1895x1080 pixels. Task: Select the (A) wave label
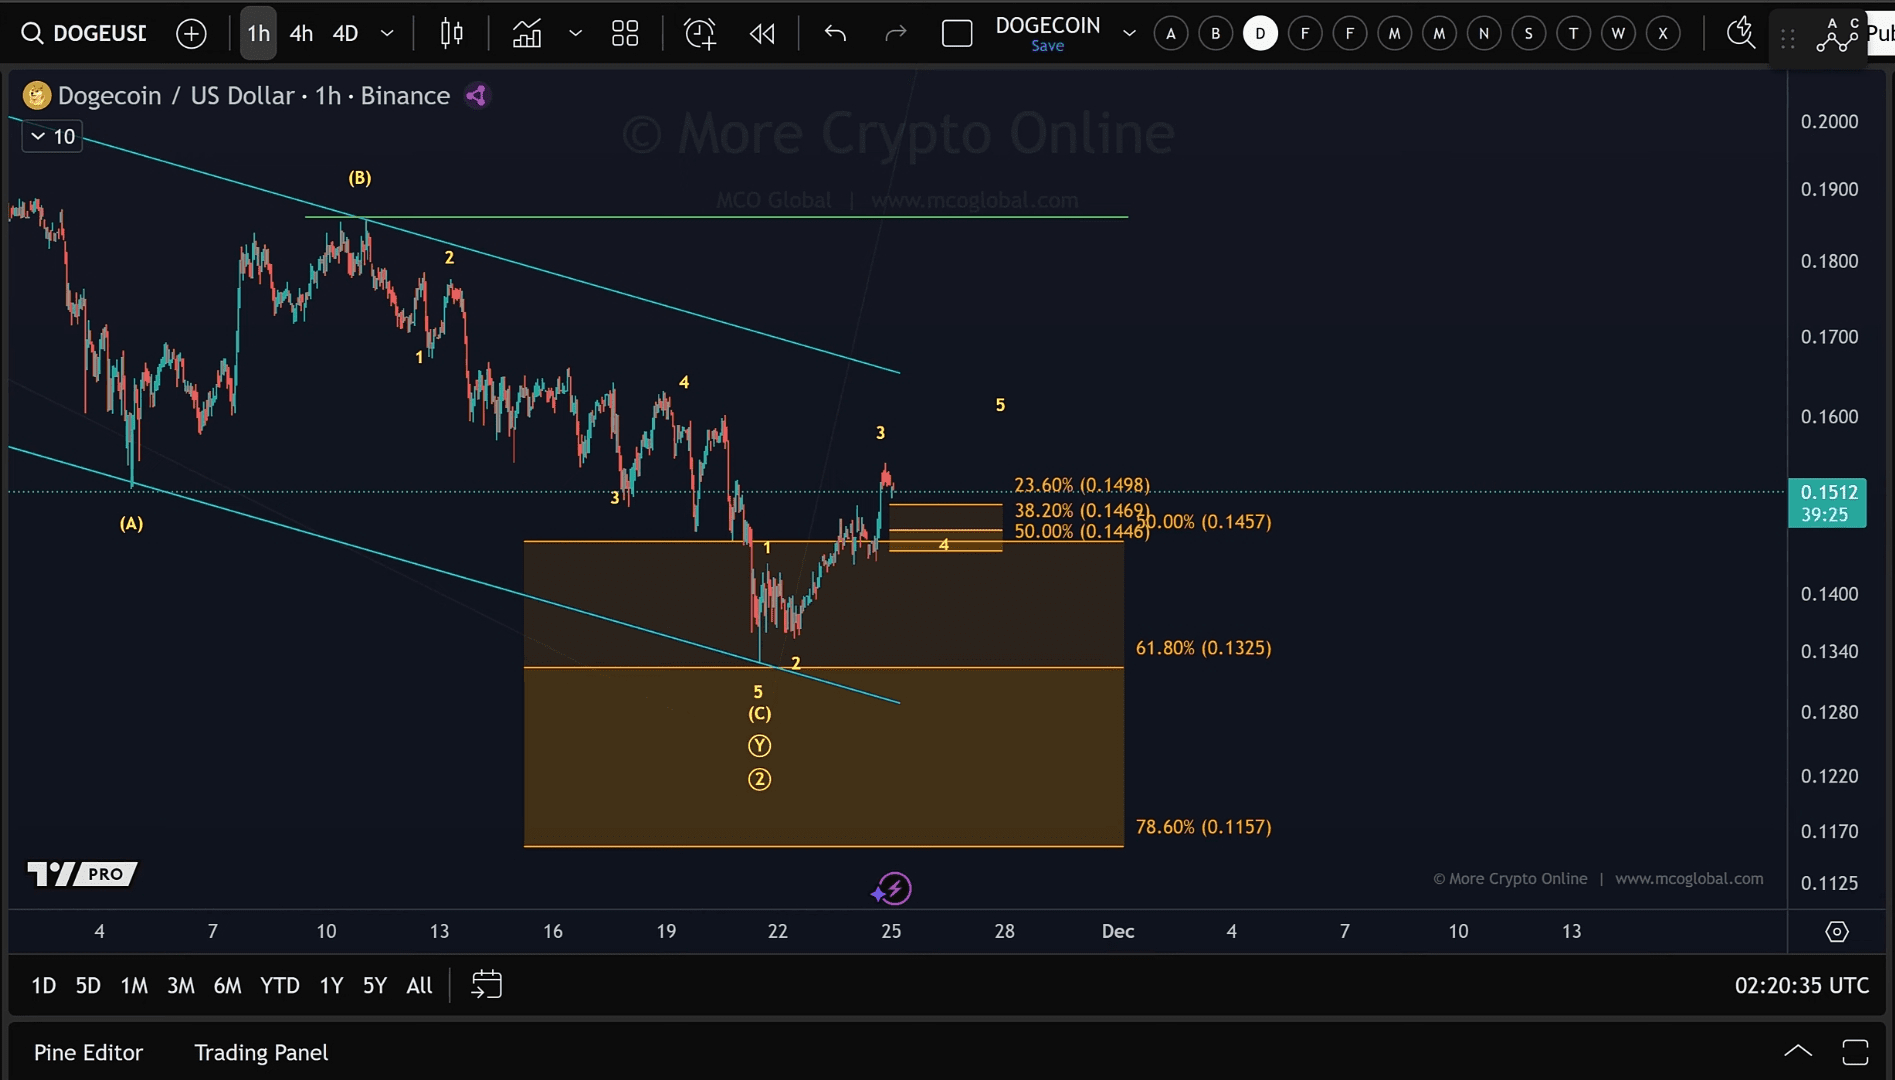(x=131, y=523)
